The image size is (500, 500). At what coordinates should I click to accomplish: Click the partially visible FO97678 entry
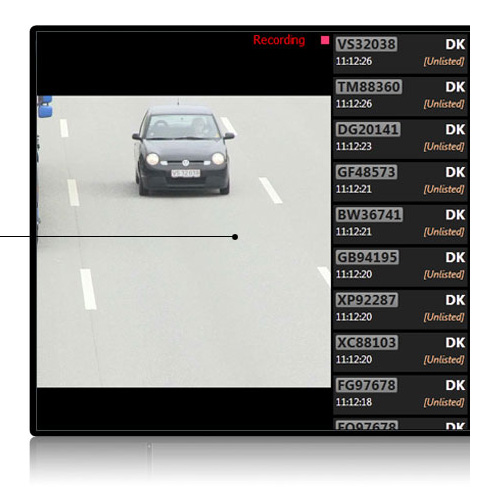pyautogui.click(x=401, y=424)
